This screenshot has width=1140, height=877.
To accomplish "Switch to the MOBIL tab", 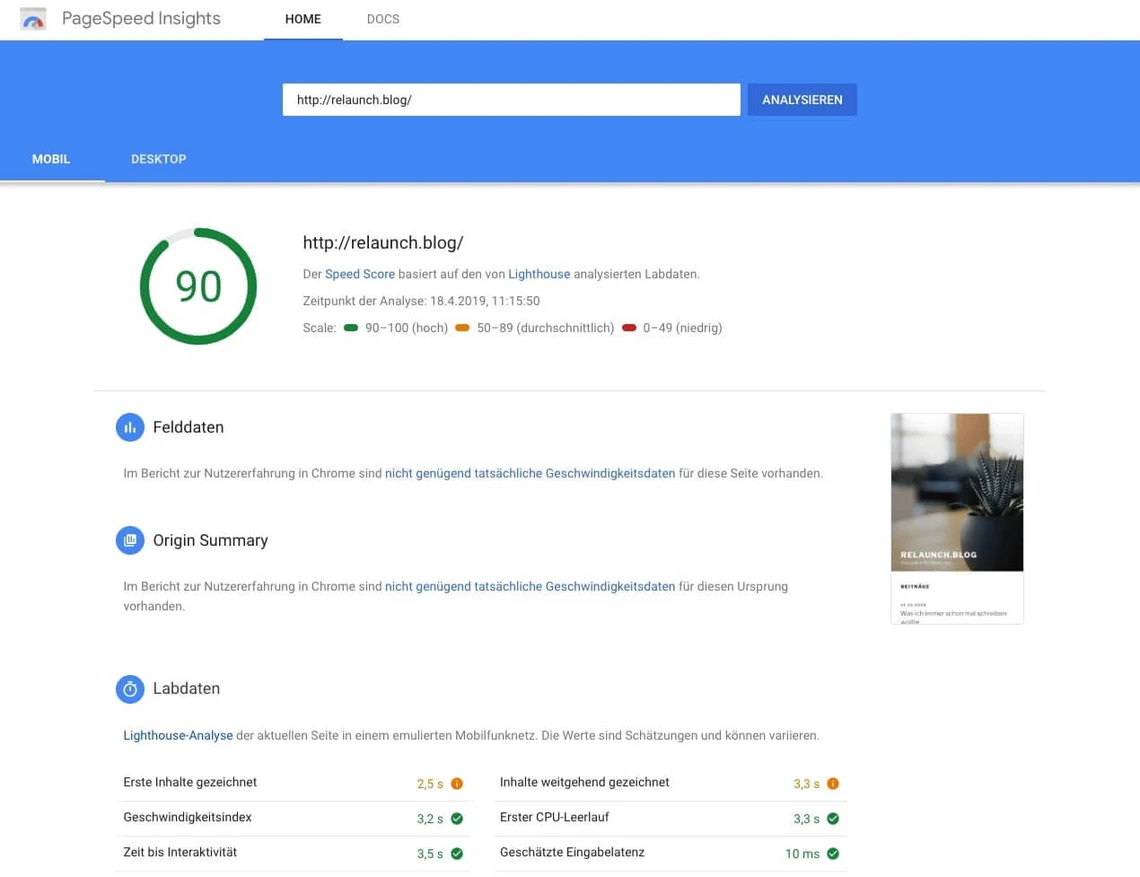I will [50, 159].
